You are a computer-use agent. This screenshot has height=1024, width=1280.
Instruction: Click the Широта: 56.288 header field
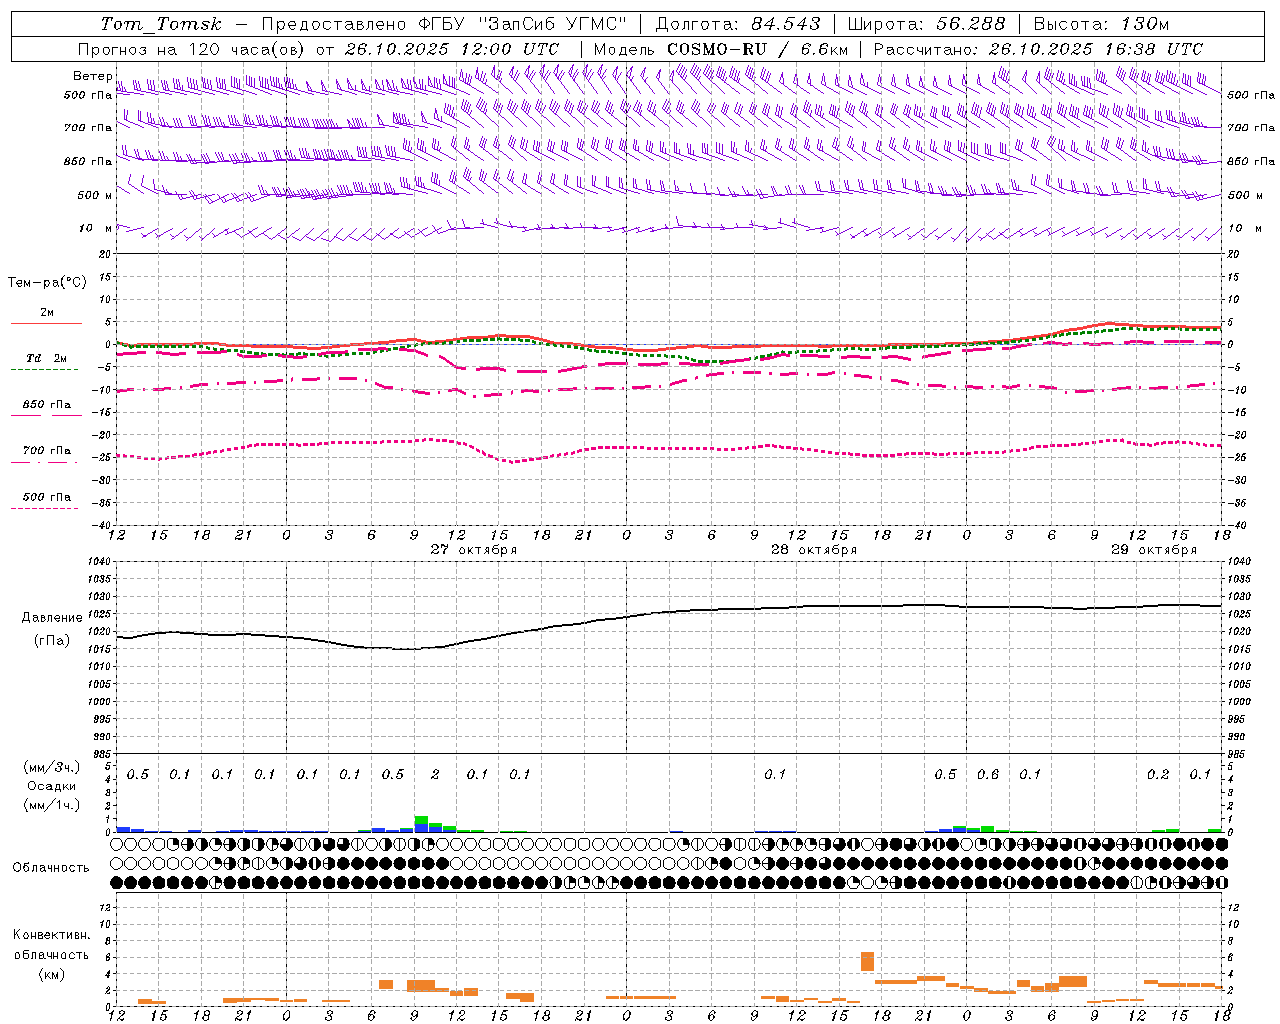(x=926, y=24)
